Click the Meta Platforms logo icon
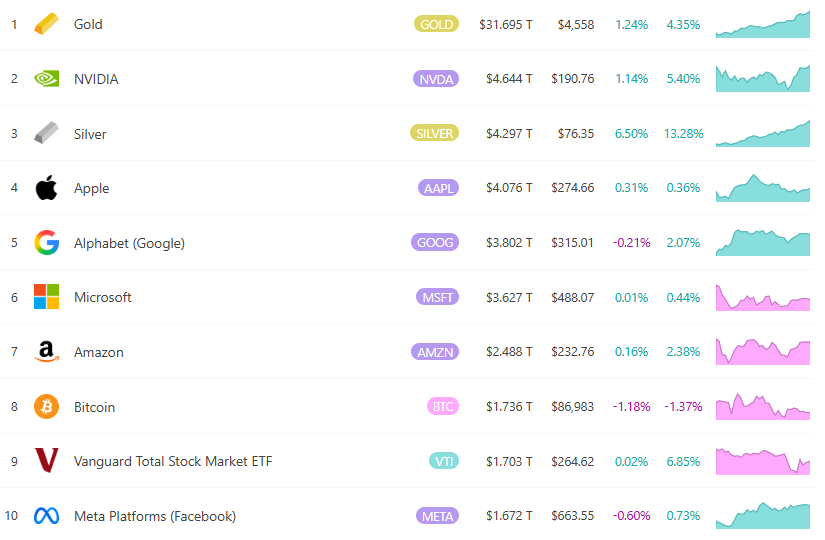Screen dimensions: 825x540 point(46,516)
